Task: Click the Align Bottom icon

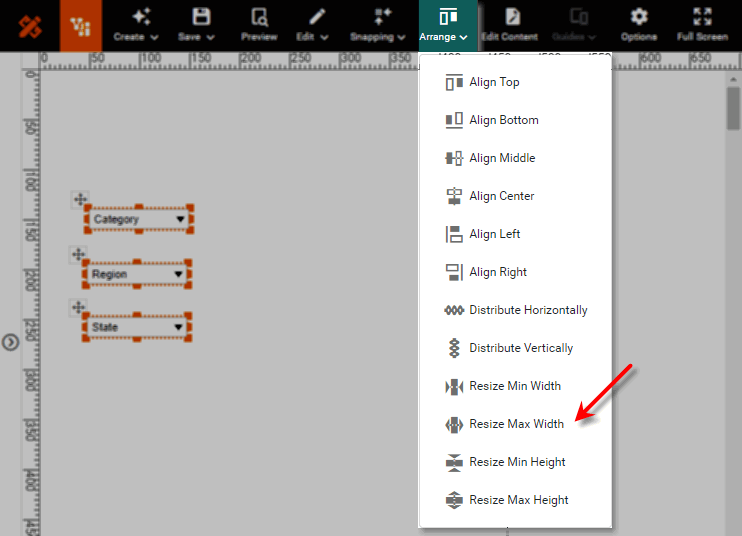Action: click(x=454, y=121)
